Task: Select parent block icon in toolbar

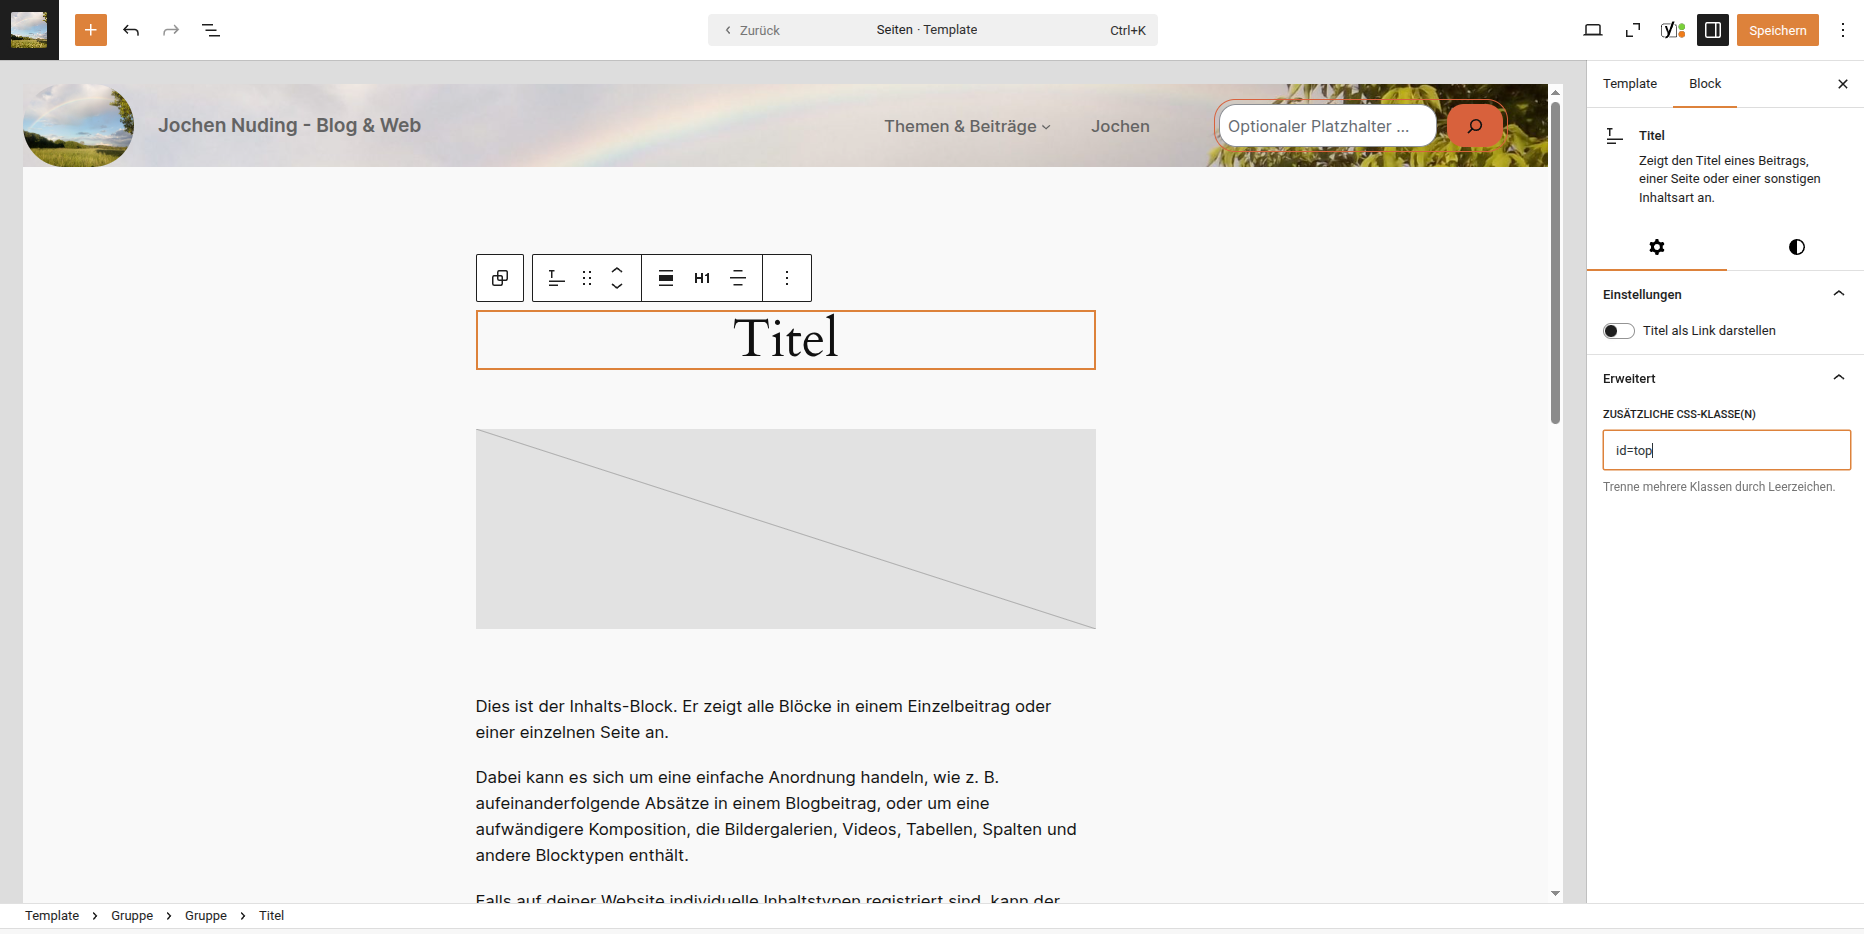Action: click(500, 278)
